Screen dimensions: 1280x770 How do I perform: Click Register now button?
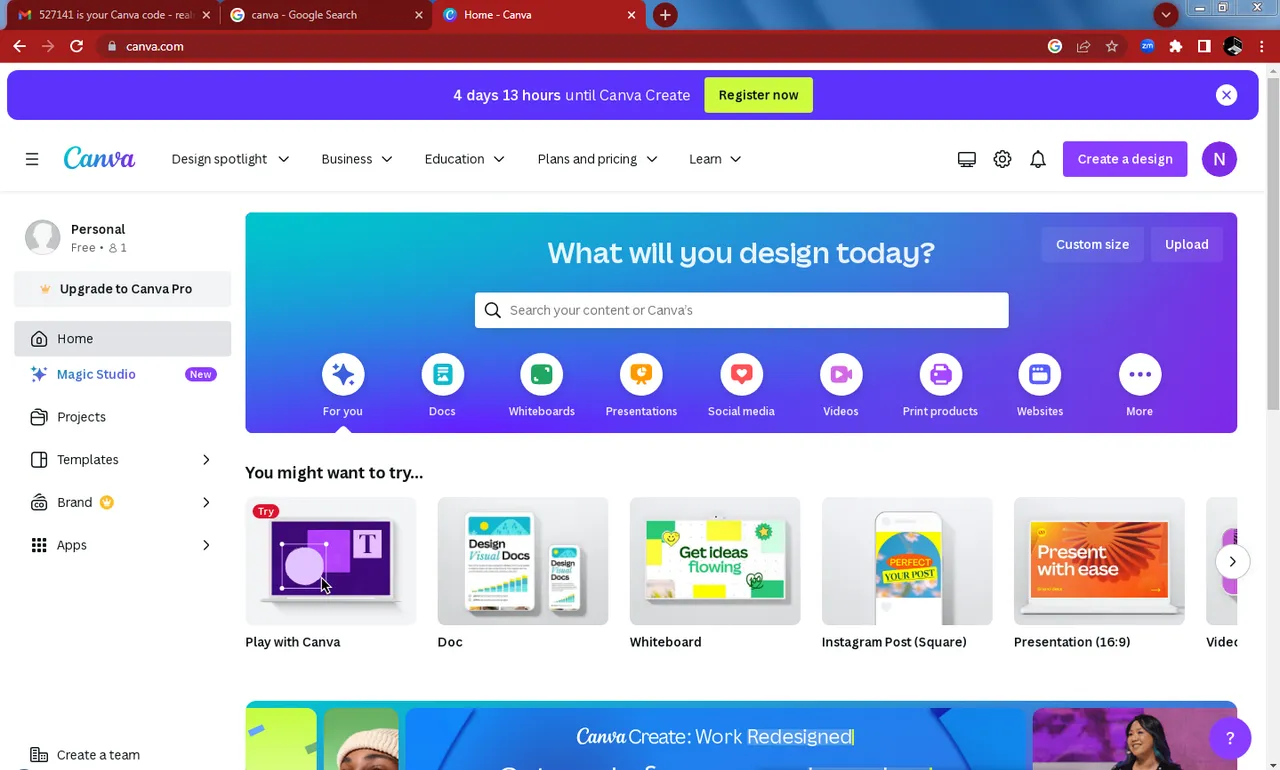tap(758, 95)
